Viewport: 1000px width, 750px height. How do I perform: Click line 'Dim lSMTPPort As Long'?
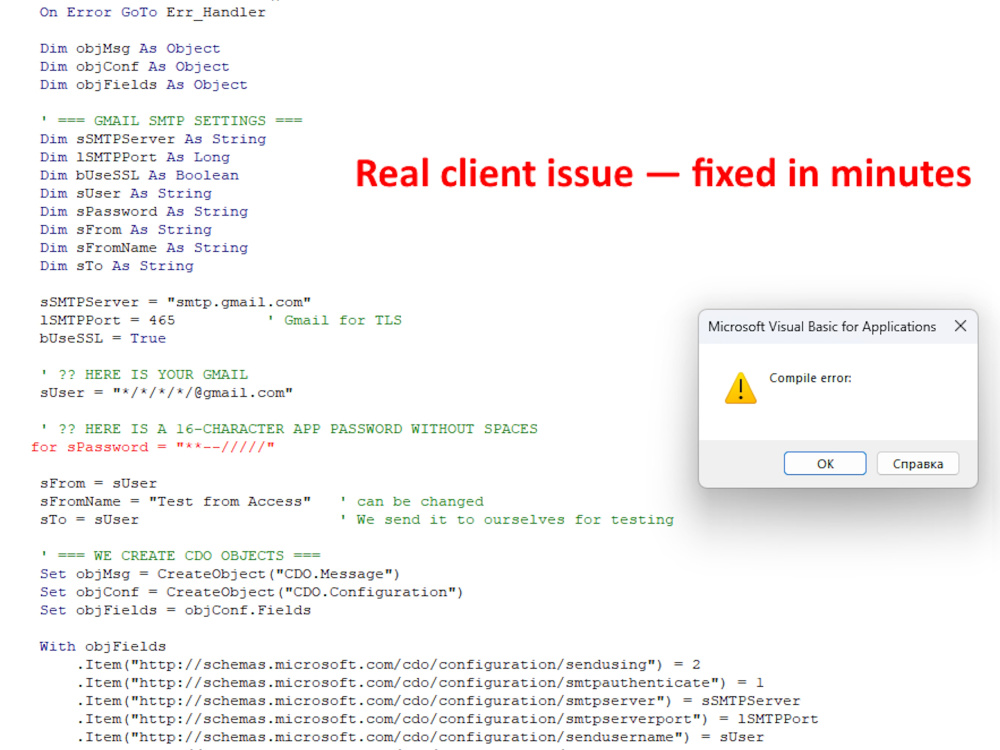tap(135, 157)
